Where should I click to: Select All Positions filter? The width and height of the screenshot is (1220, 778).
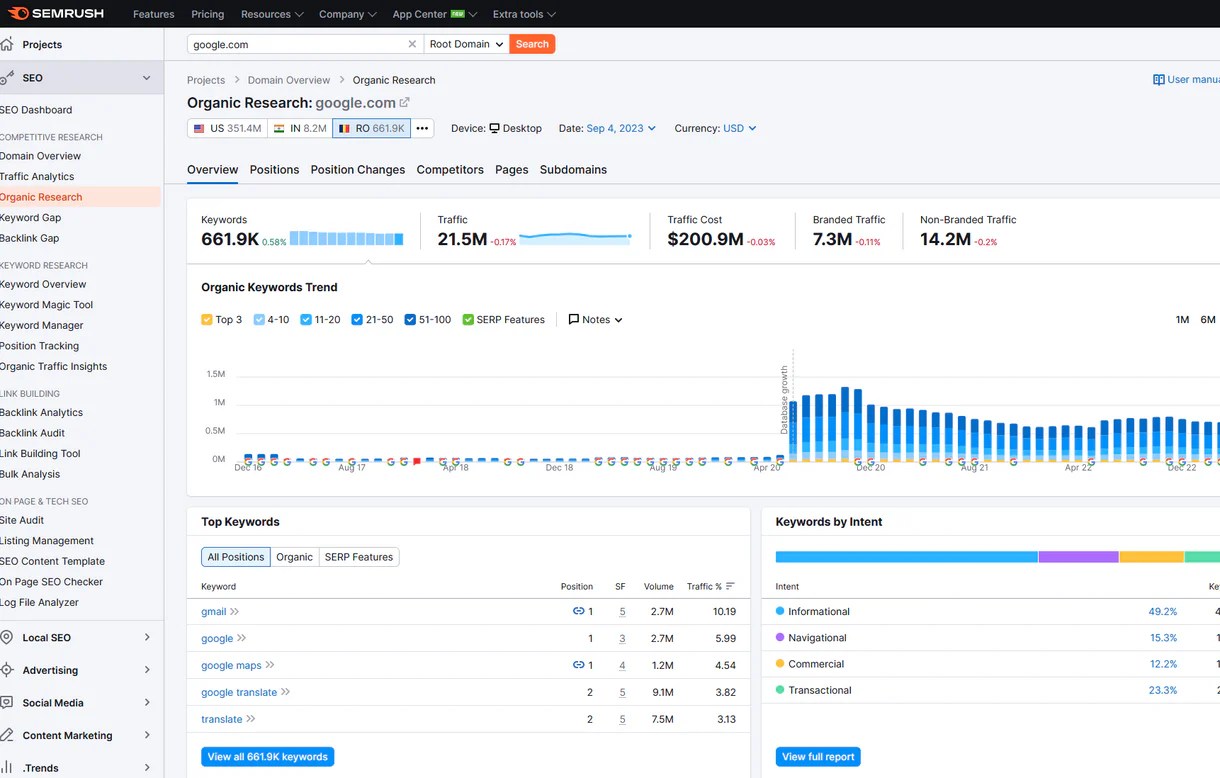[x=236, y=557]
